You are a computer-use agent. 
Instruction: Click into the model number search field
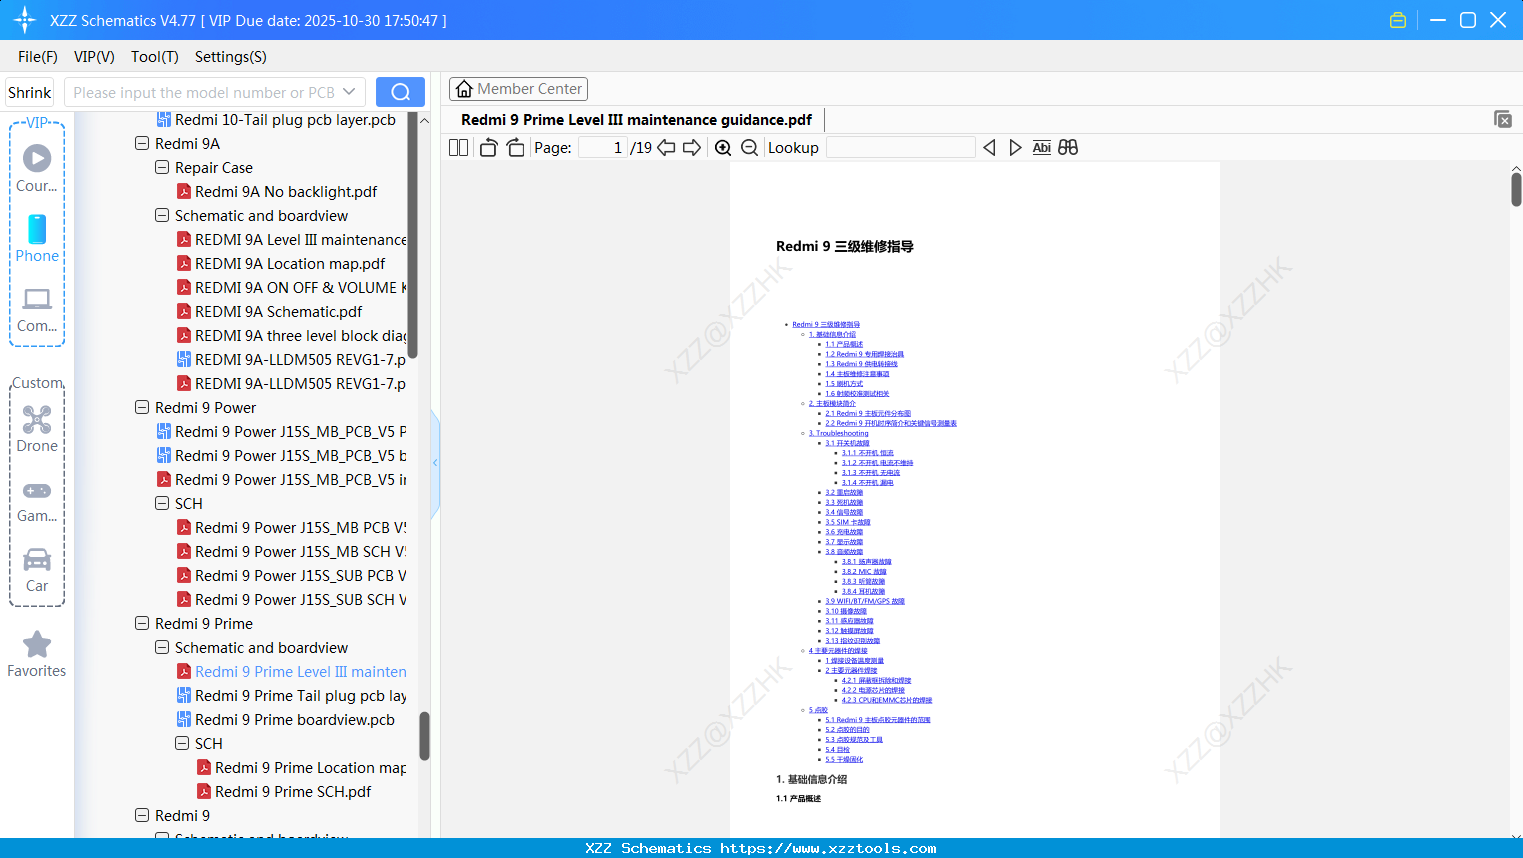pyautogui.click(x=205, y=92)
